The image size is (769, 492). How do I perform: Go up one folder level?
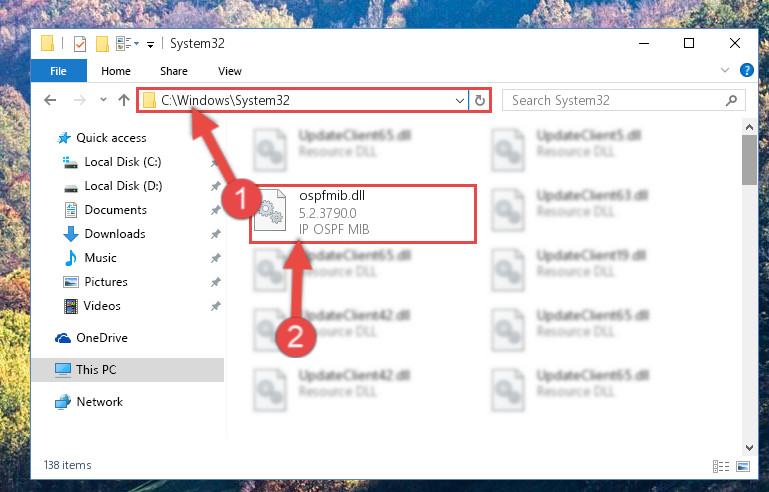point(124,101)
